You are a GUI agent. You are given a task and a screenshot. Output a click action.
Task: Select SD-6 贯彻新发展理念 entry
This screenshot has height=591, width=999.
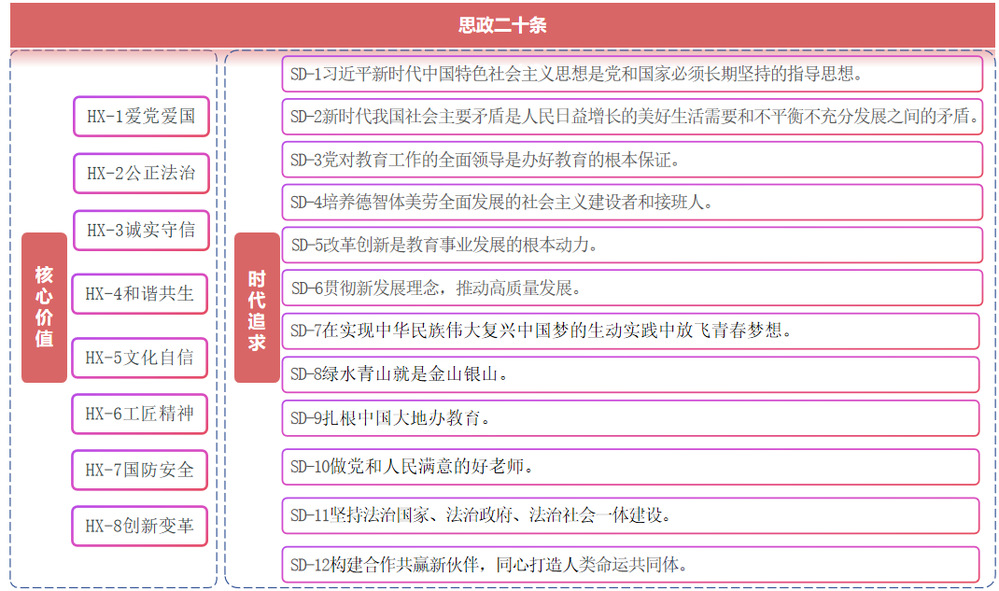coord(631,288)
